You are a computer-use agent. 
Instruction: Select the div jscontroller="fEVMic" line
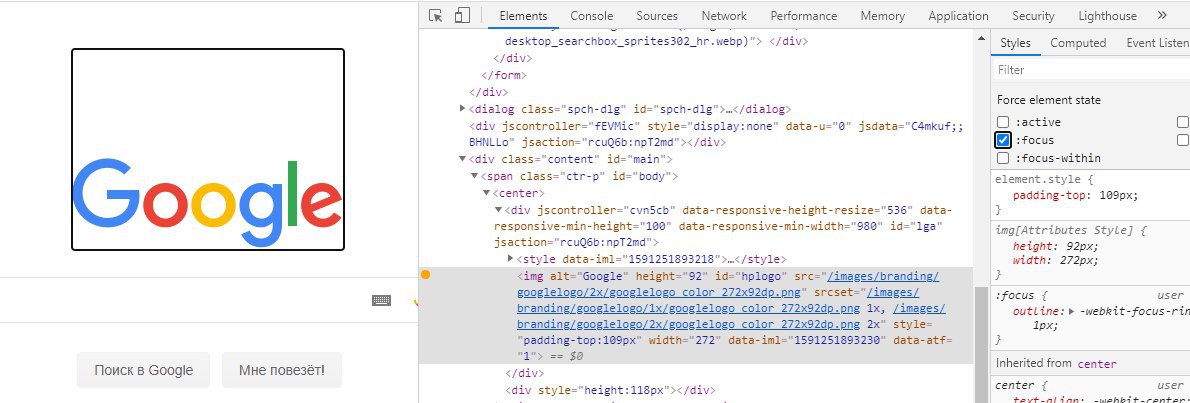[x=716, y=134]
